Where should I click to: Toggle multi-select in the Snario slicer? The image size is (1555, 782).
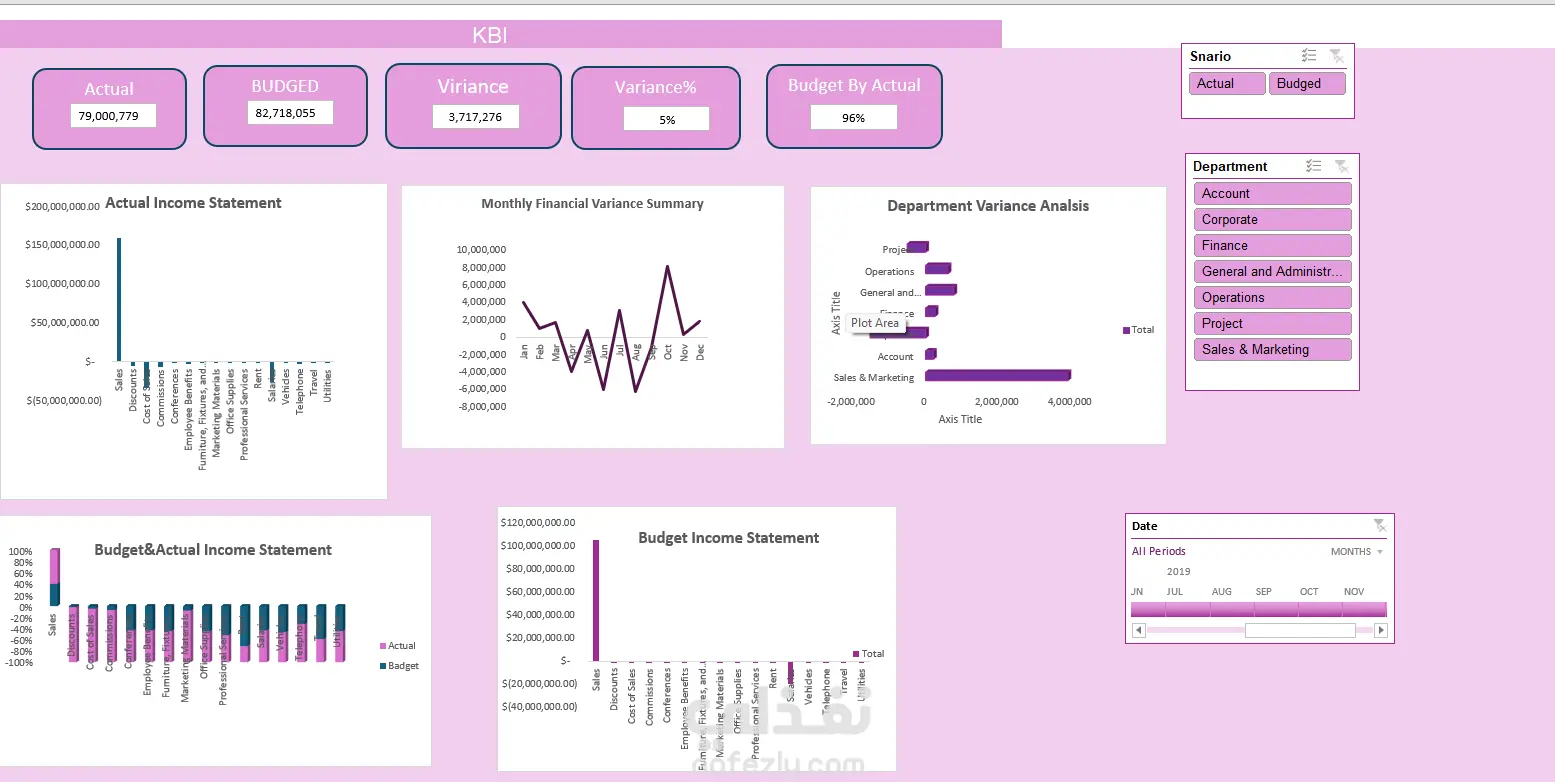coord(1309,56)
